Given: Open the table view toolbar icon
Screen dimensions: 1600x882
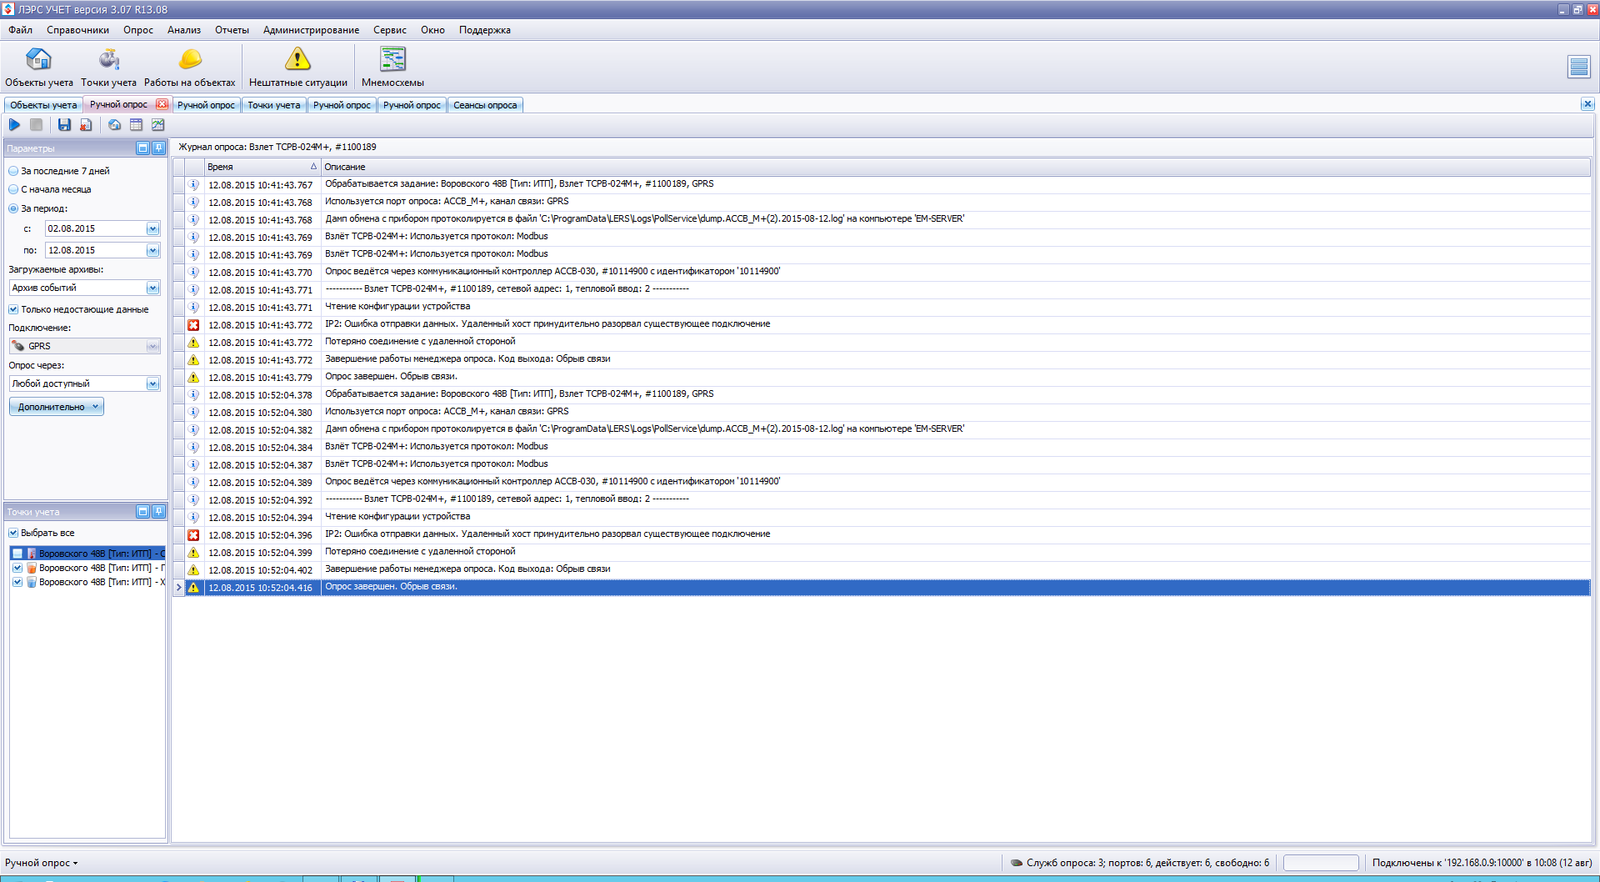Looking at the screenshot, I should (x=136, y=125).
